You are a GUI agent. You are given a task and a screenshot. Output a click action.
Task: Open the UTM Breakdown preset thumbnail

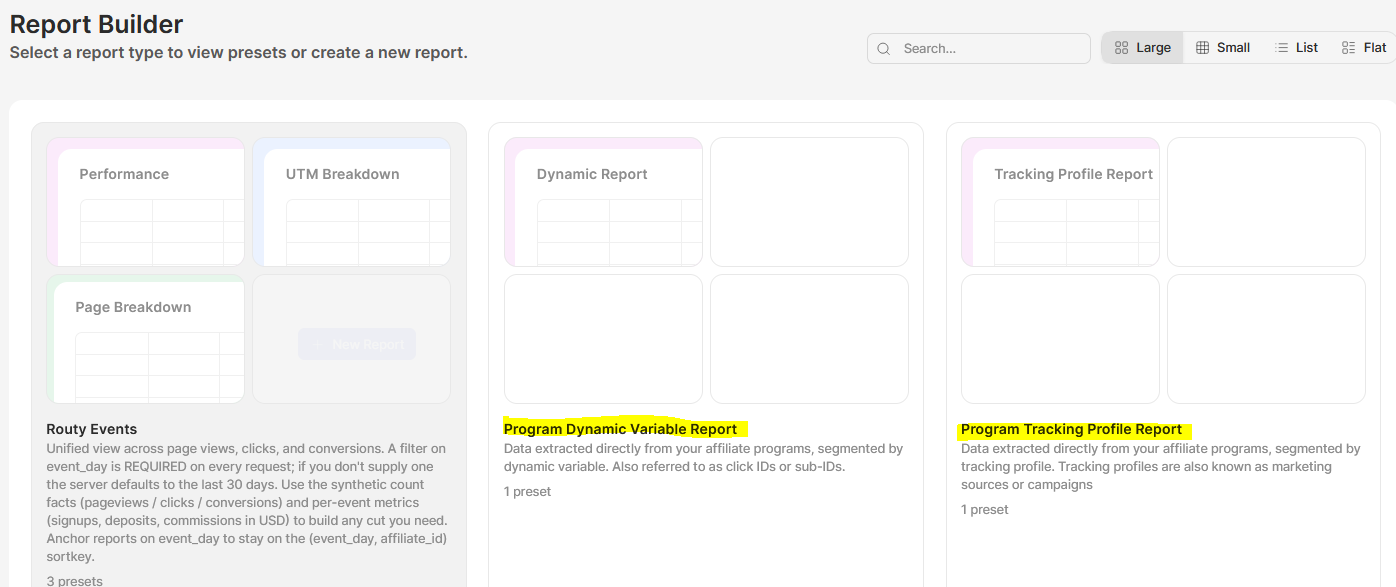351,202
